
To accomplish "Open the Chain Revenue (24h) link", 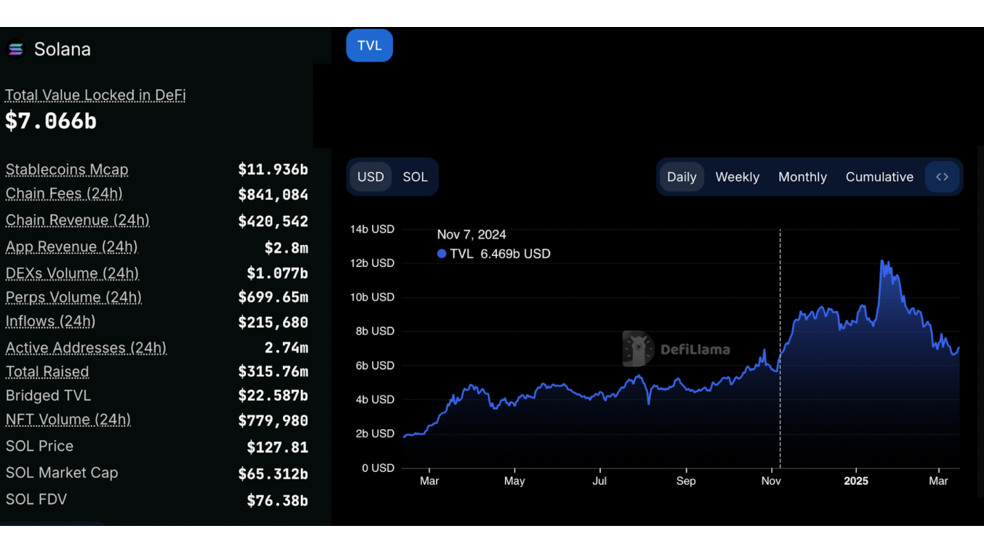I will 77,220.
